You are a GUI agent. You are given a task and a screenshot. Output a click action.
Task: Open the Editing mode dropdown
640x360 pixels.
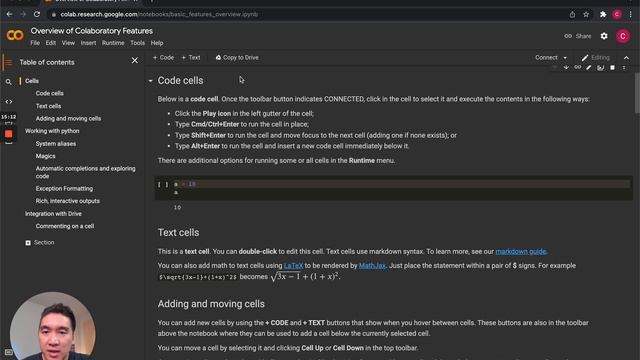pyautogui.click(x=596, y=58)
